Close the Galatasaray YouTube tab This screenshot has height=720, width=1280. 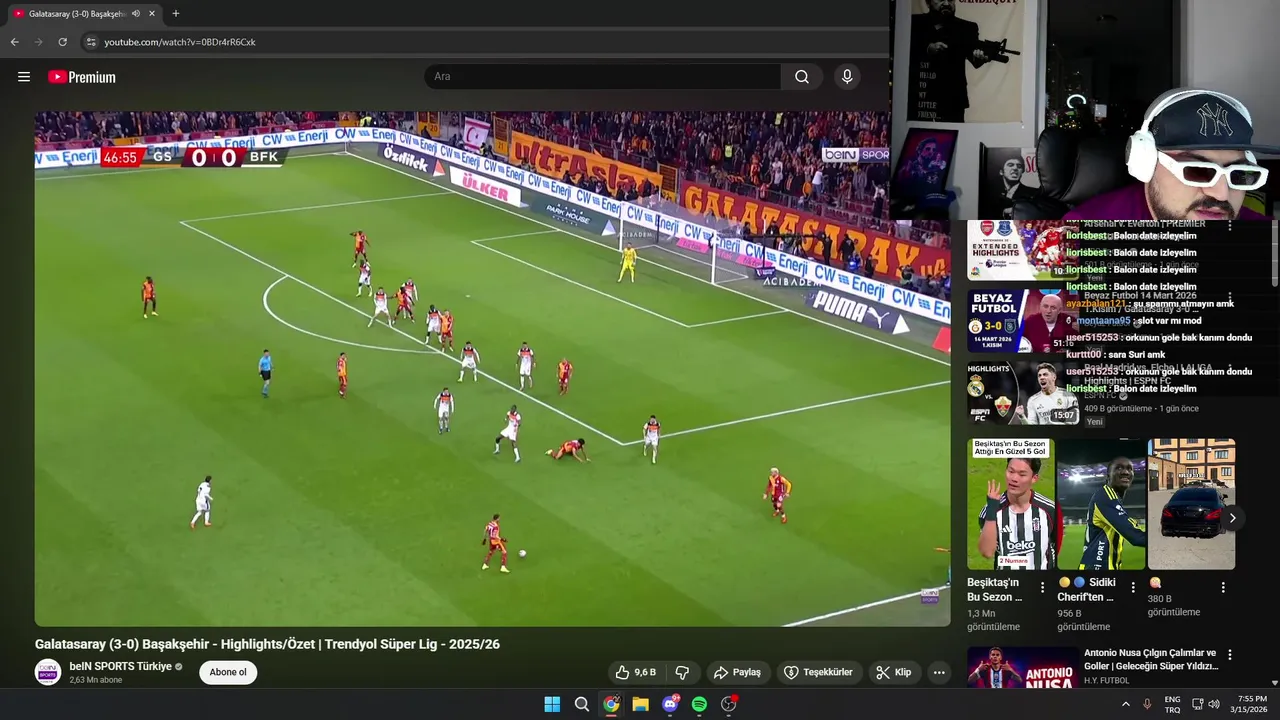[152, 14]
